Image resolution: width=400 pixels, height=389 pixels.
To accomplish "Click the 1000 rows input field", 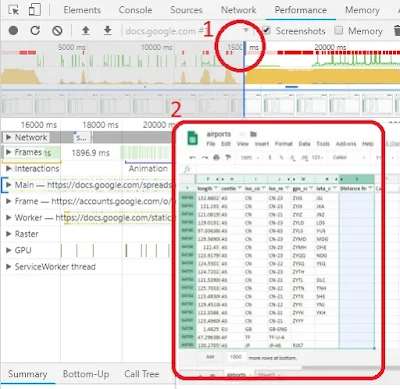I will (x=236, y=357).
